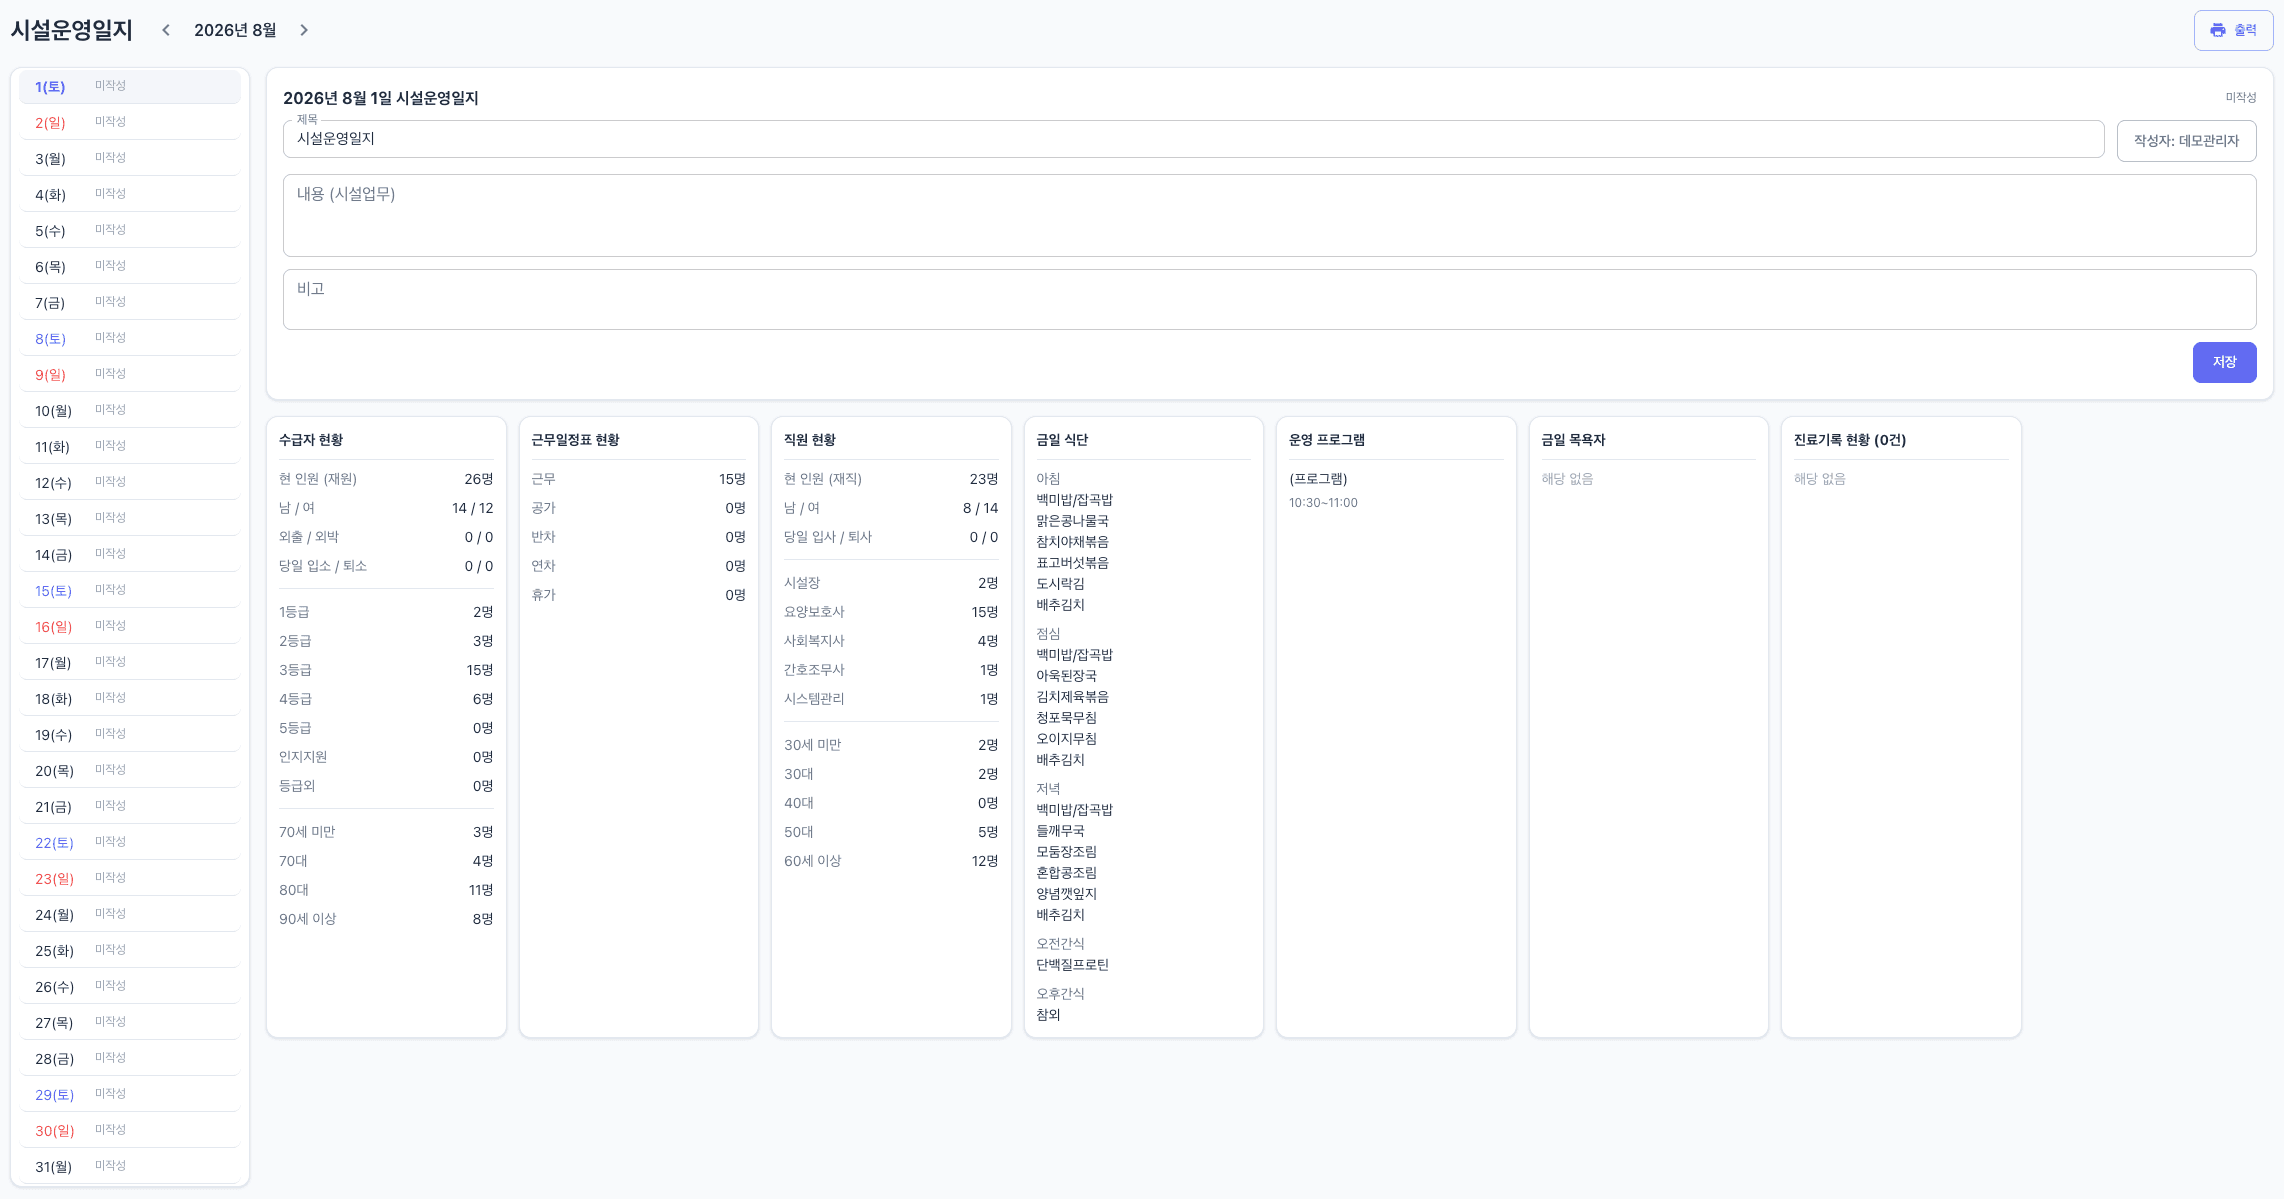The width and height of the screenshot is (2284, 1199).
Task: Click the 근무일정표 현황 card title
Action: (x=575, y=440)
